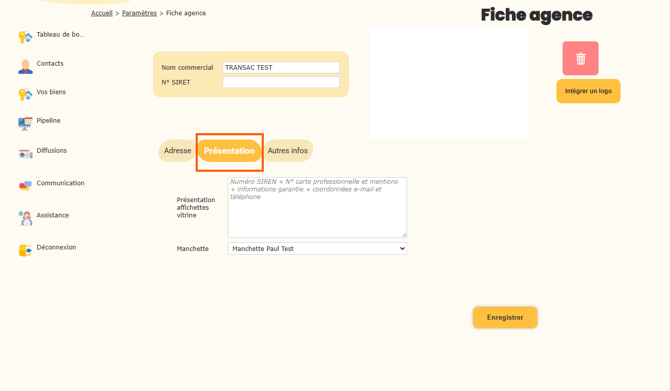
Task: Click the empty logo preview area
Action: point(449,83)
